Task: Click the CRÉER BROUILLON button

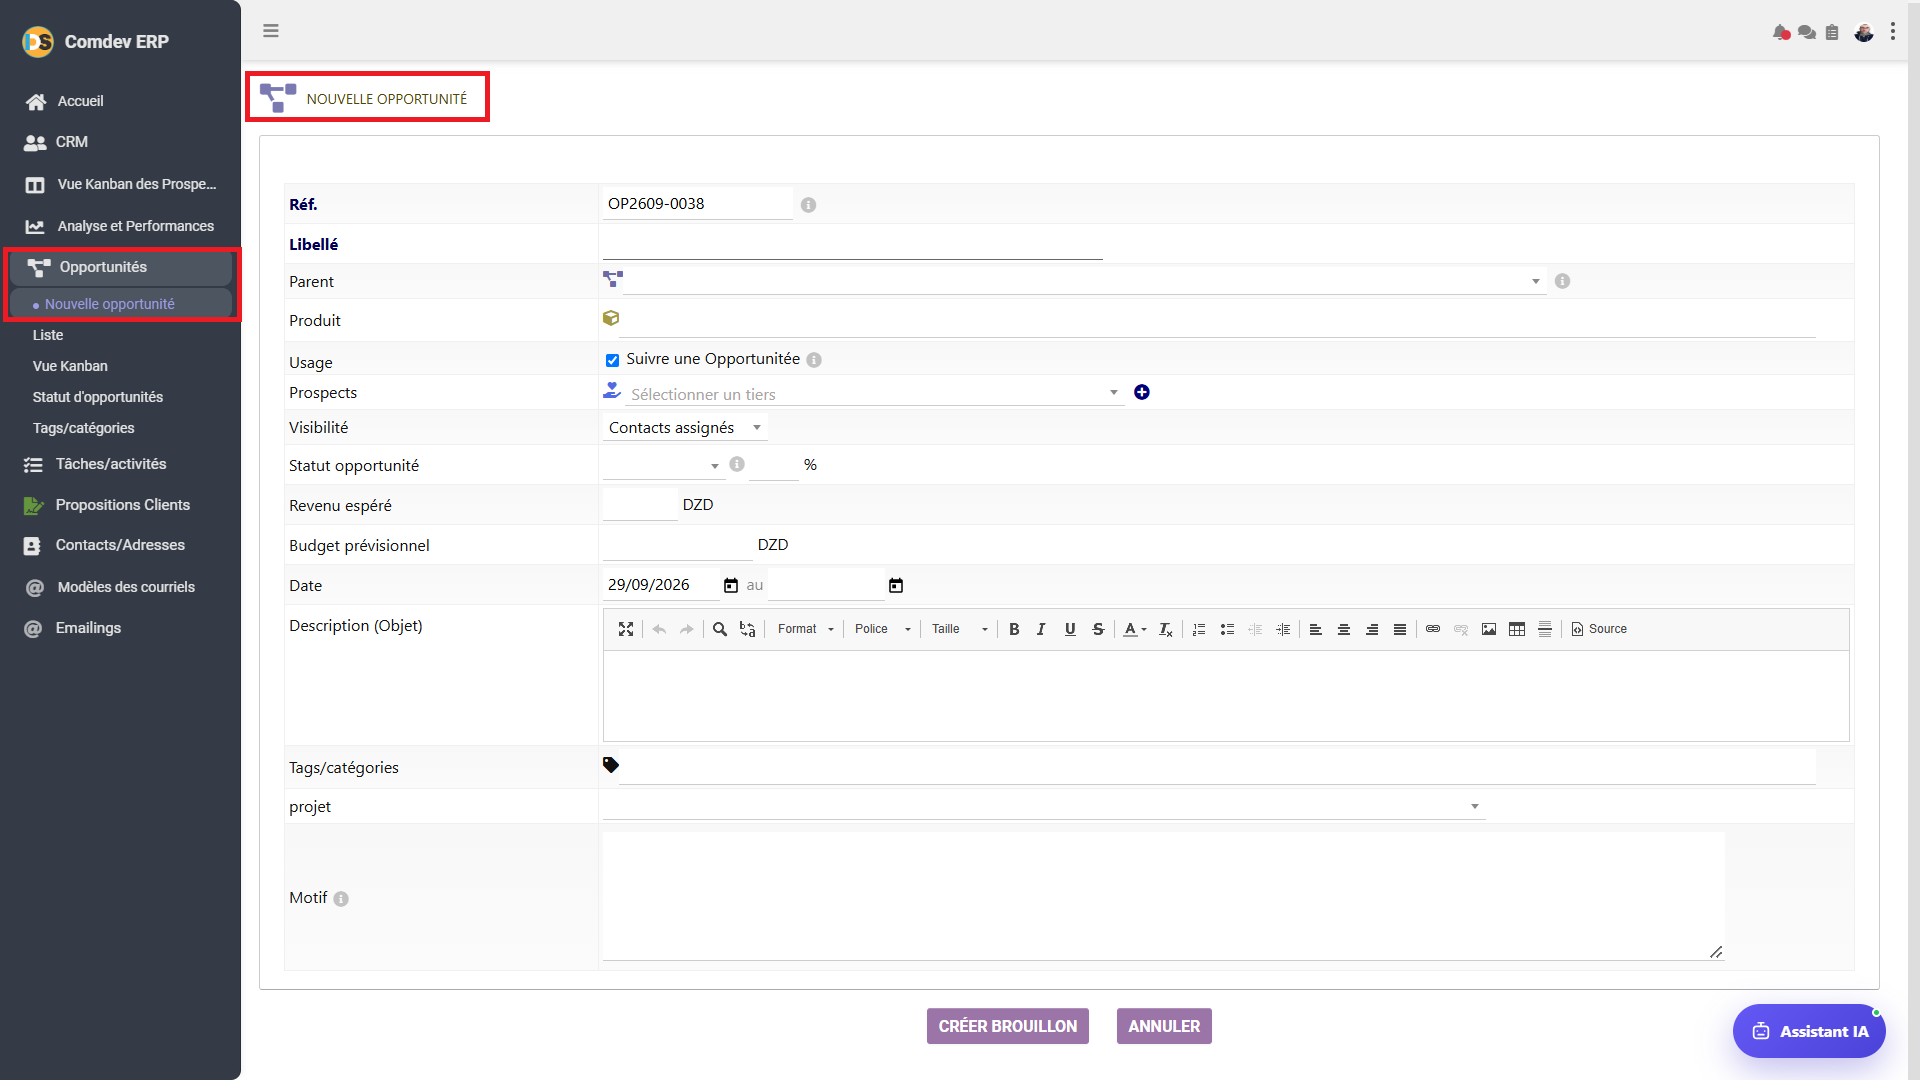Action: pyautogui.click(x=1008, y=1026)
